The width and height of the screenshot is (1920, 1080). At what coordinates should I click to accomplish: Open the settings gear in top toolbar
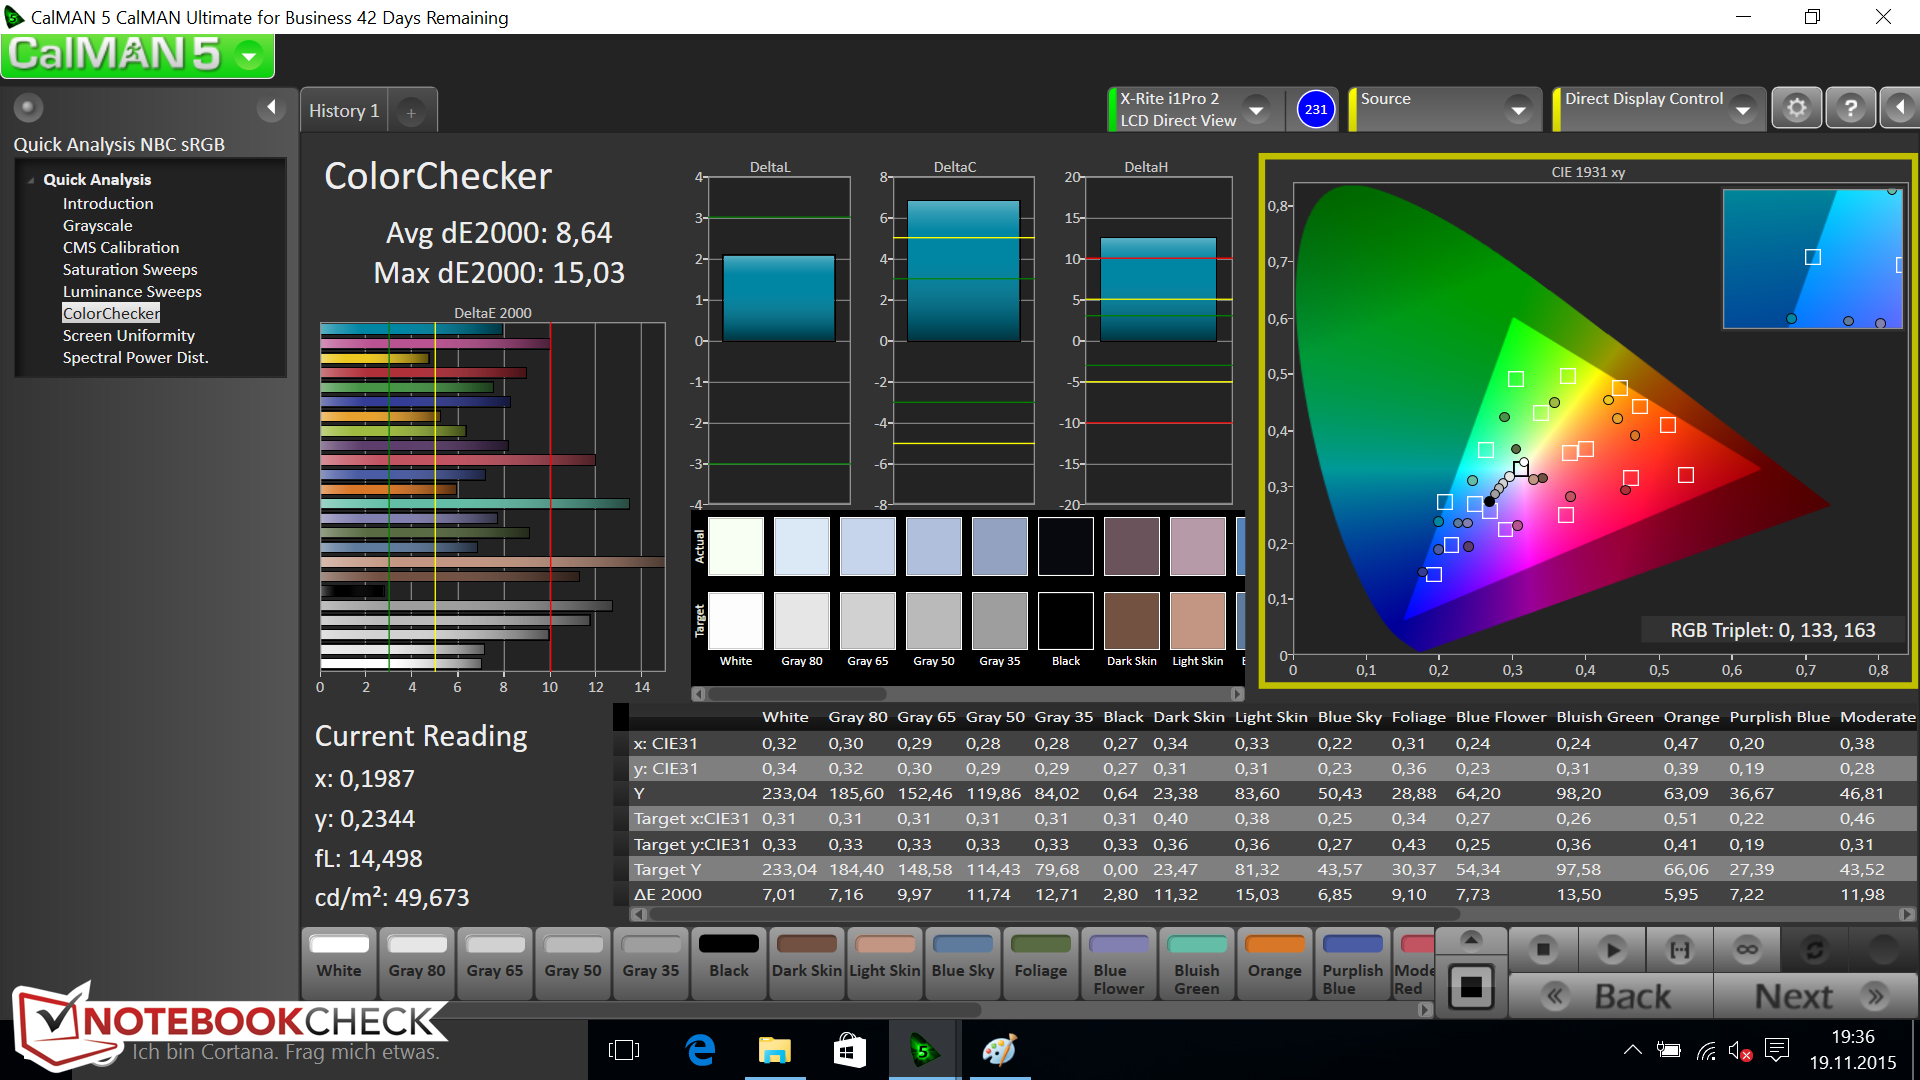[x=1797, y=108]
